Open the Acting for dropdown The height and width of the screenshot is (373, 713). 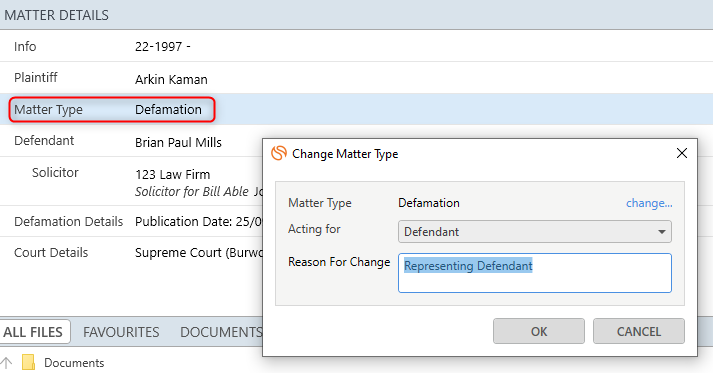[x=535, y=232]
